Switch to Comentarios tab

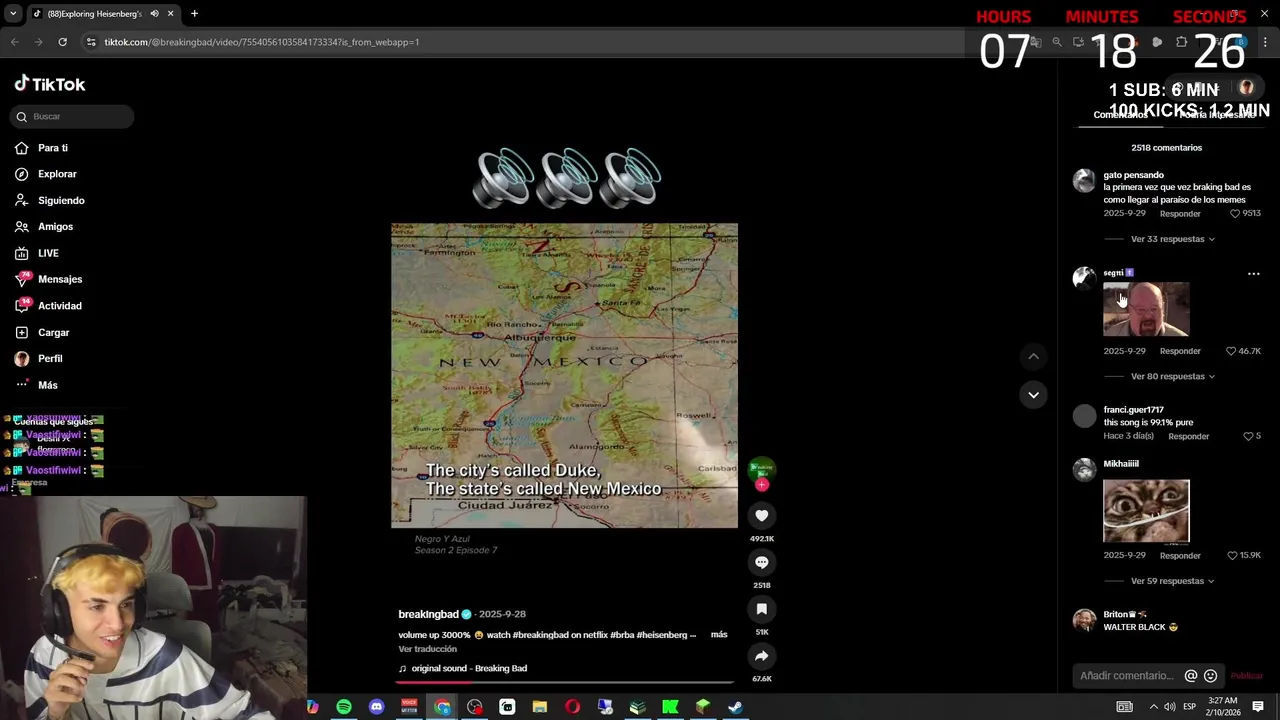click(1120, 115)
